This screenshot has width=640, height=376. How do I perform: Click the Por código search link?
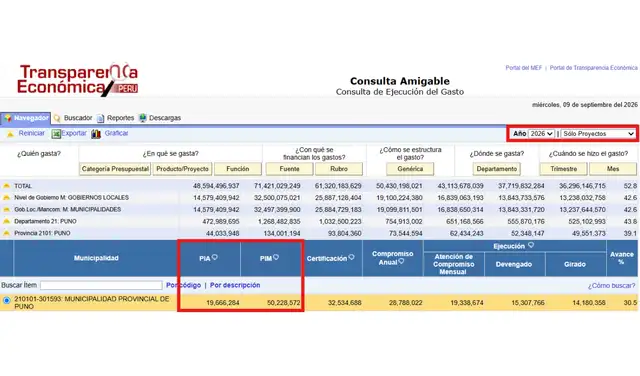coord(183,285)
